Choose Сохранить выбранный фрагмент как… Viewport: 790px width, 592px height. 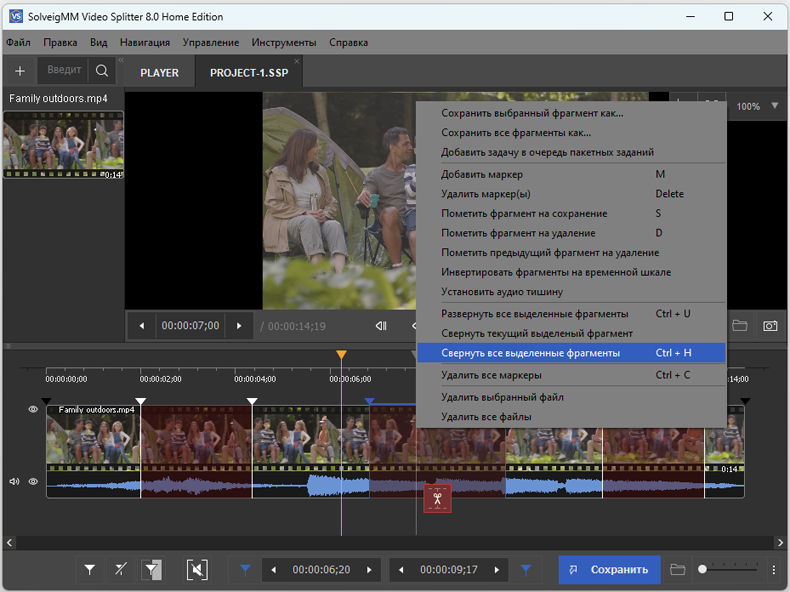pos(571,113)
